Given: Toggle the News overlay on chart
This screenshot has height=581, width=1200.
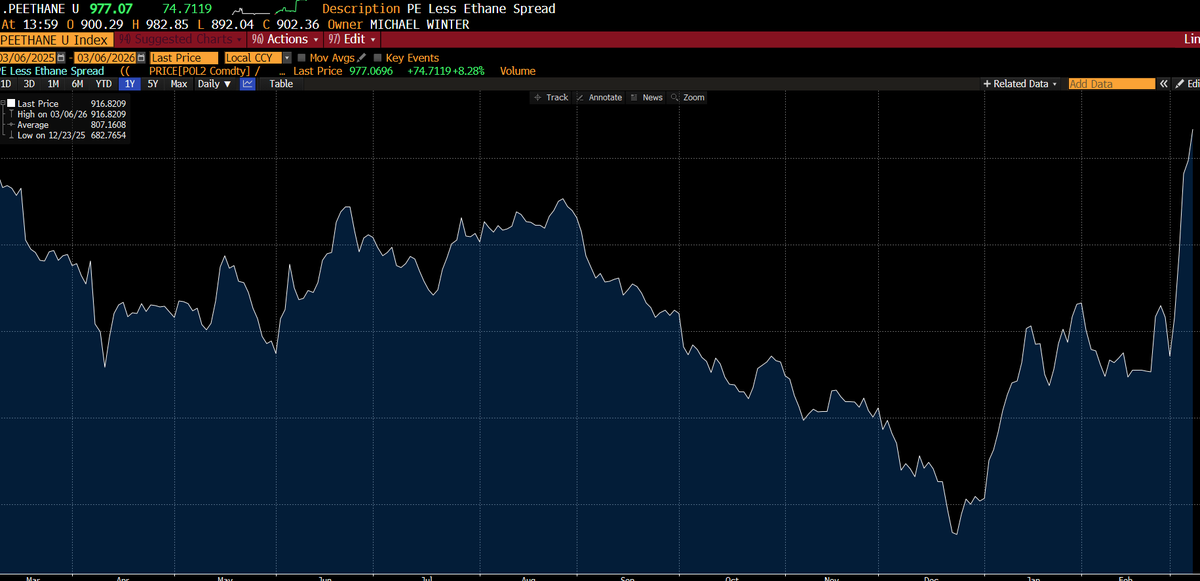Looking at the screenshot, I should point(647,97).
